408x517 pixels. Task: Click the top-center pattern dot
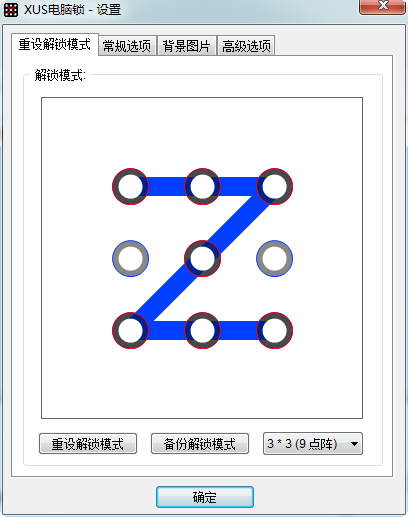pos(202,186)
